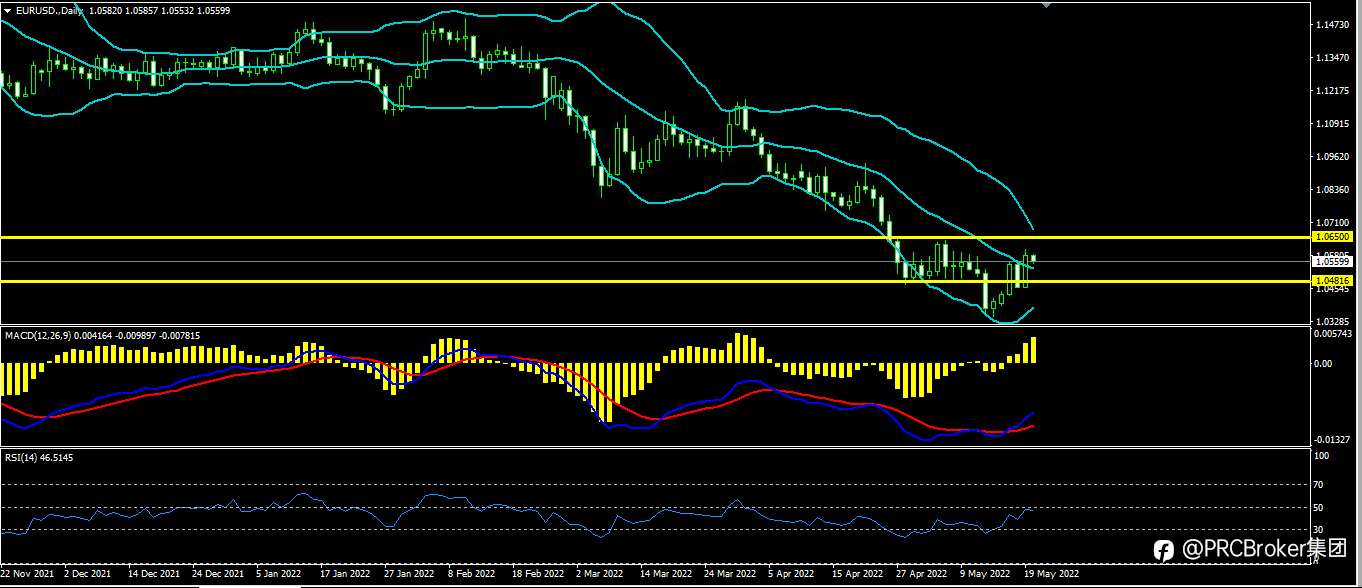Click the 22 Nov 2021 date label
1362x588 pixels.
coord(26,575)
